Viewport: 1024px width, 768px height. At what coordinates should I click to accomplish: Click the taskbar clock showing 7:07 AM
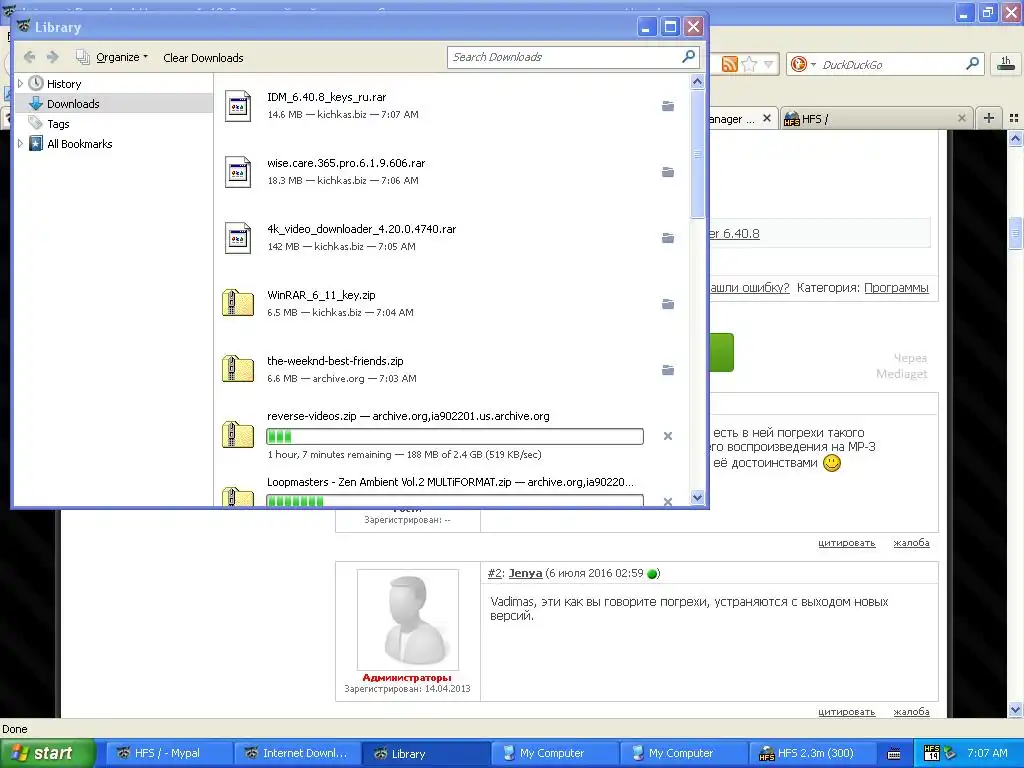click(987, 753)
